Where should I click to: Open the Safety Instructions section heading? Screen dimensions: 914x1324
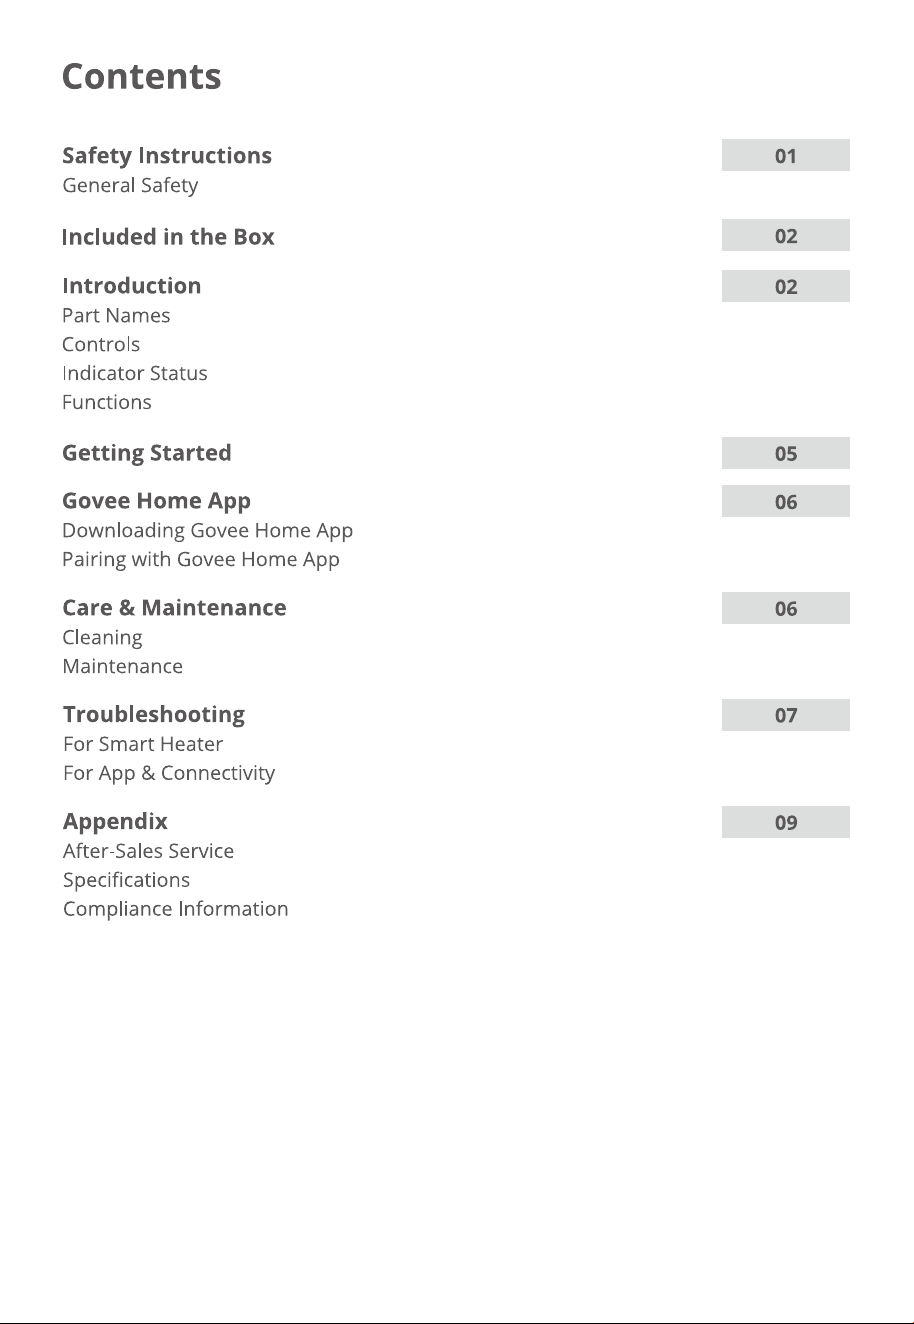pyautogui.click(x=167, y=156)
